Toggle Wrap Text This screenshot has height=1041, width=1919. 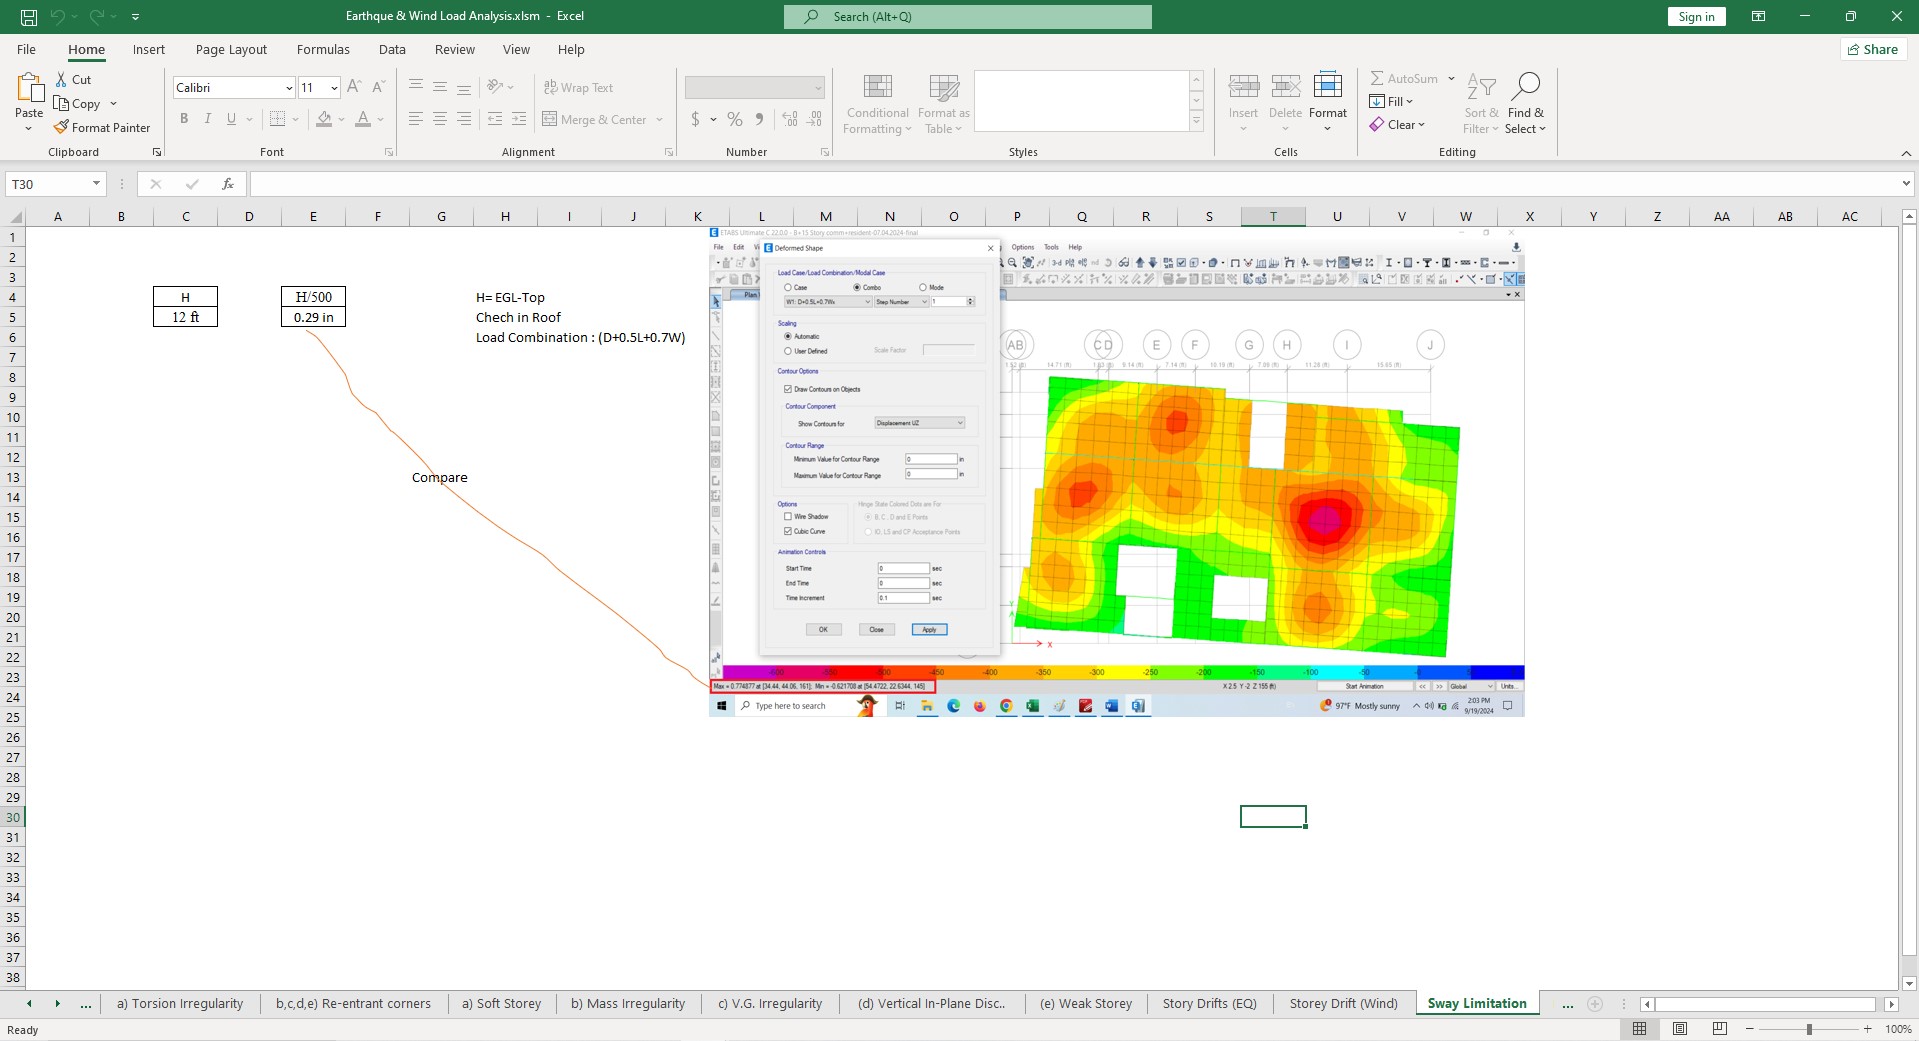click(x=578, y=88)
